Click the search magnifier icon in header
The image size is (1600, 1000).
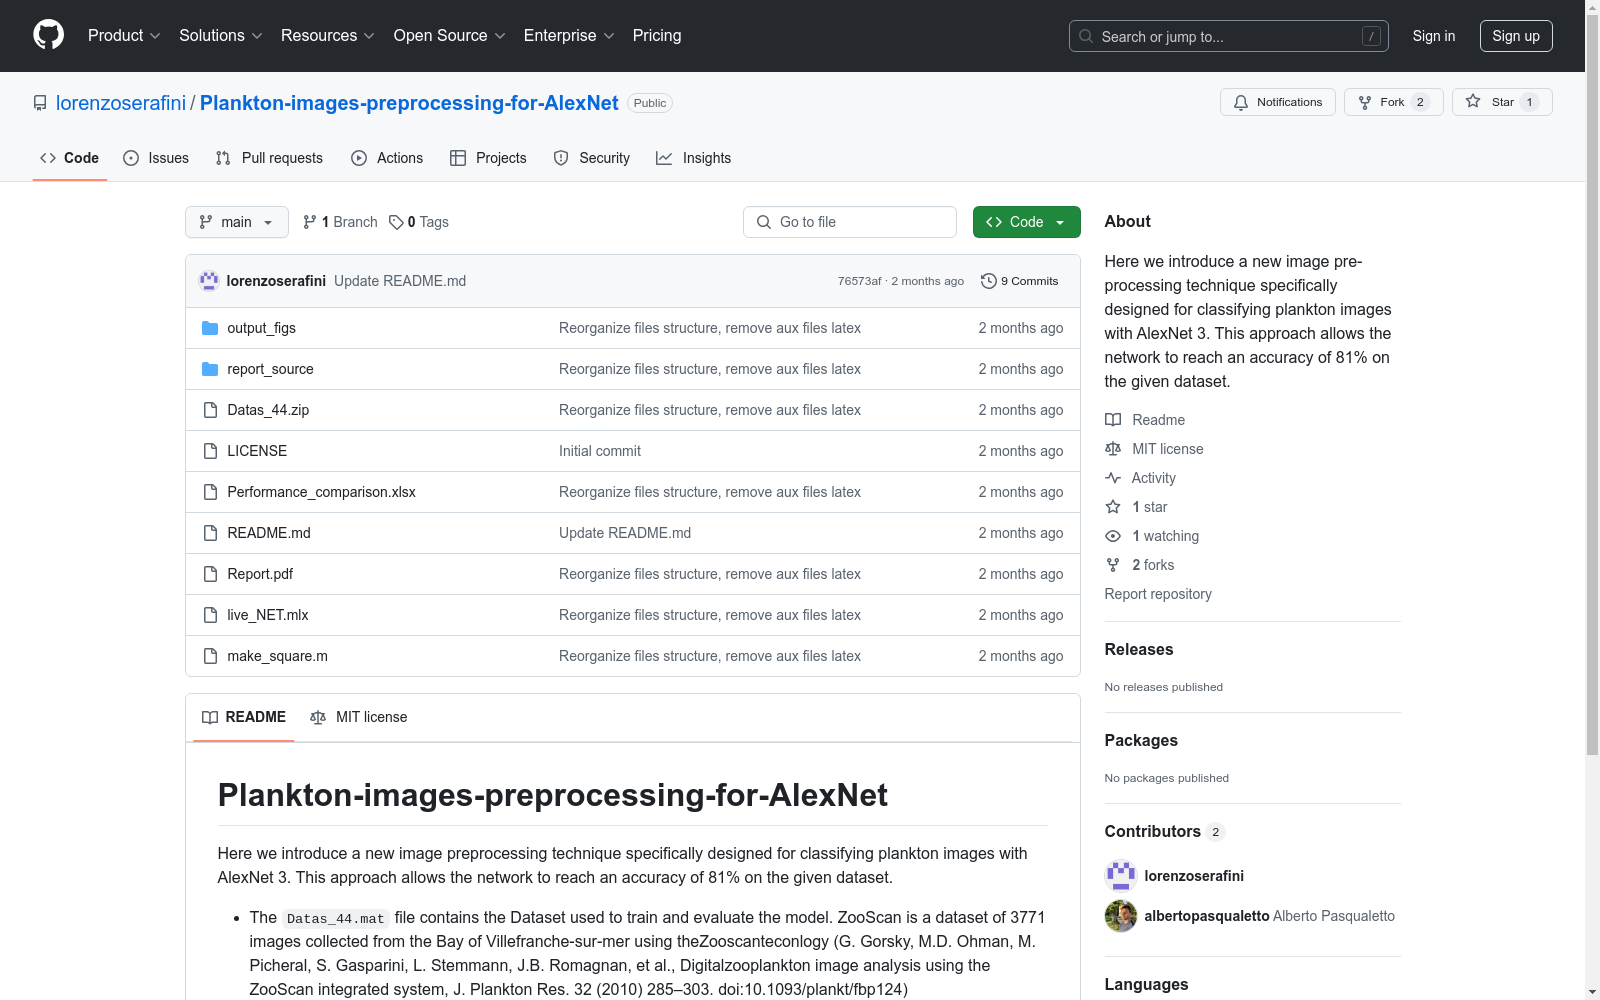(1086, 36)
